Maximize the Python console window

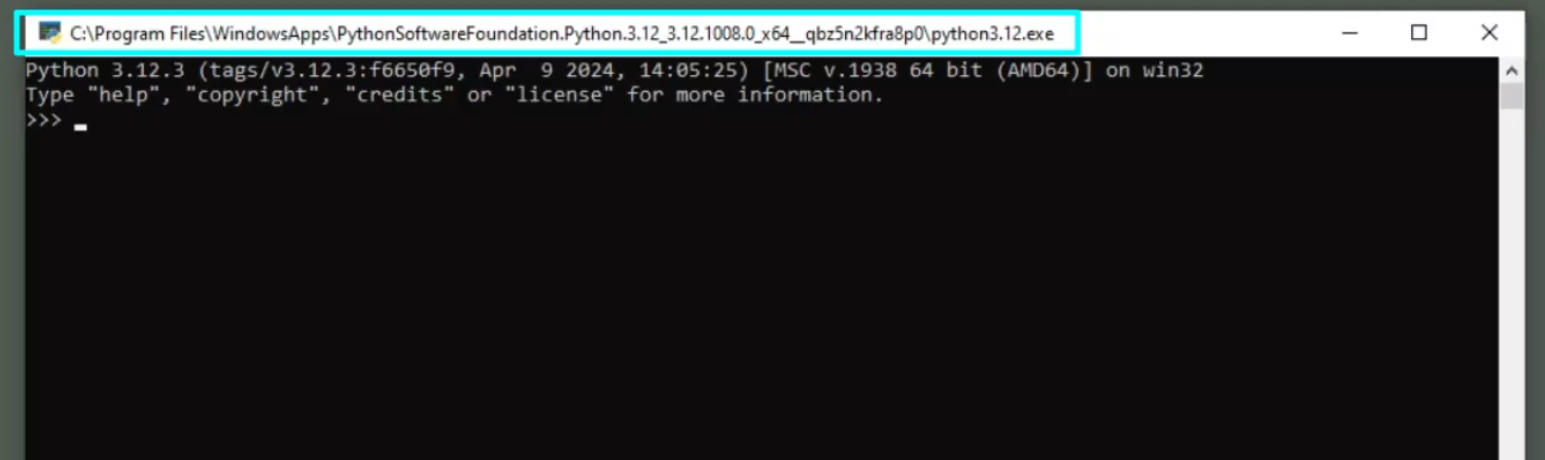point(1418,33)
